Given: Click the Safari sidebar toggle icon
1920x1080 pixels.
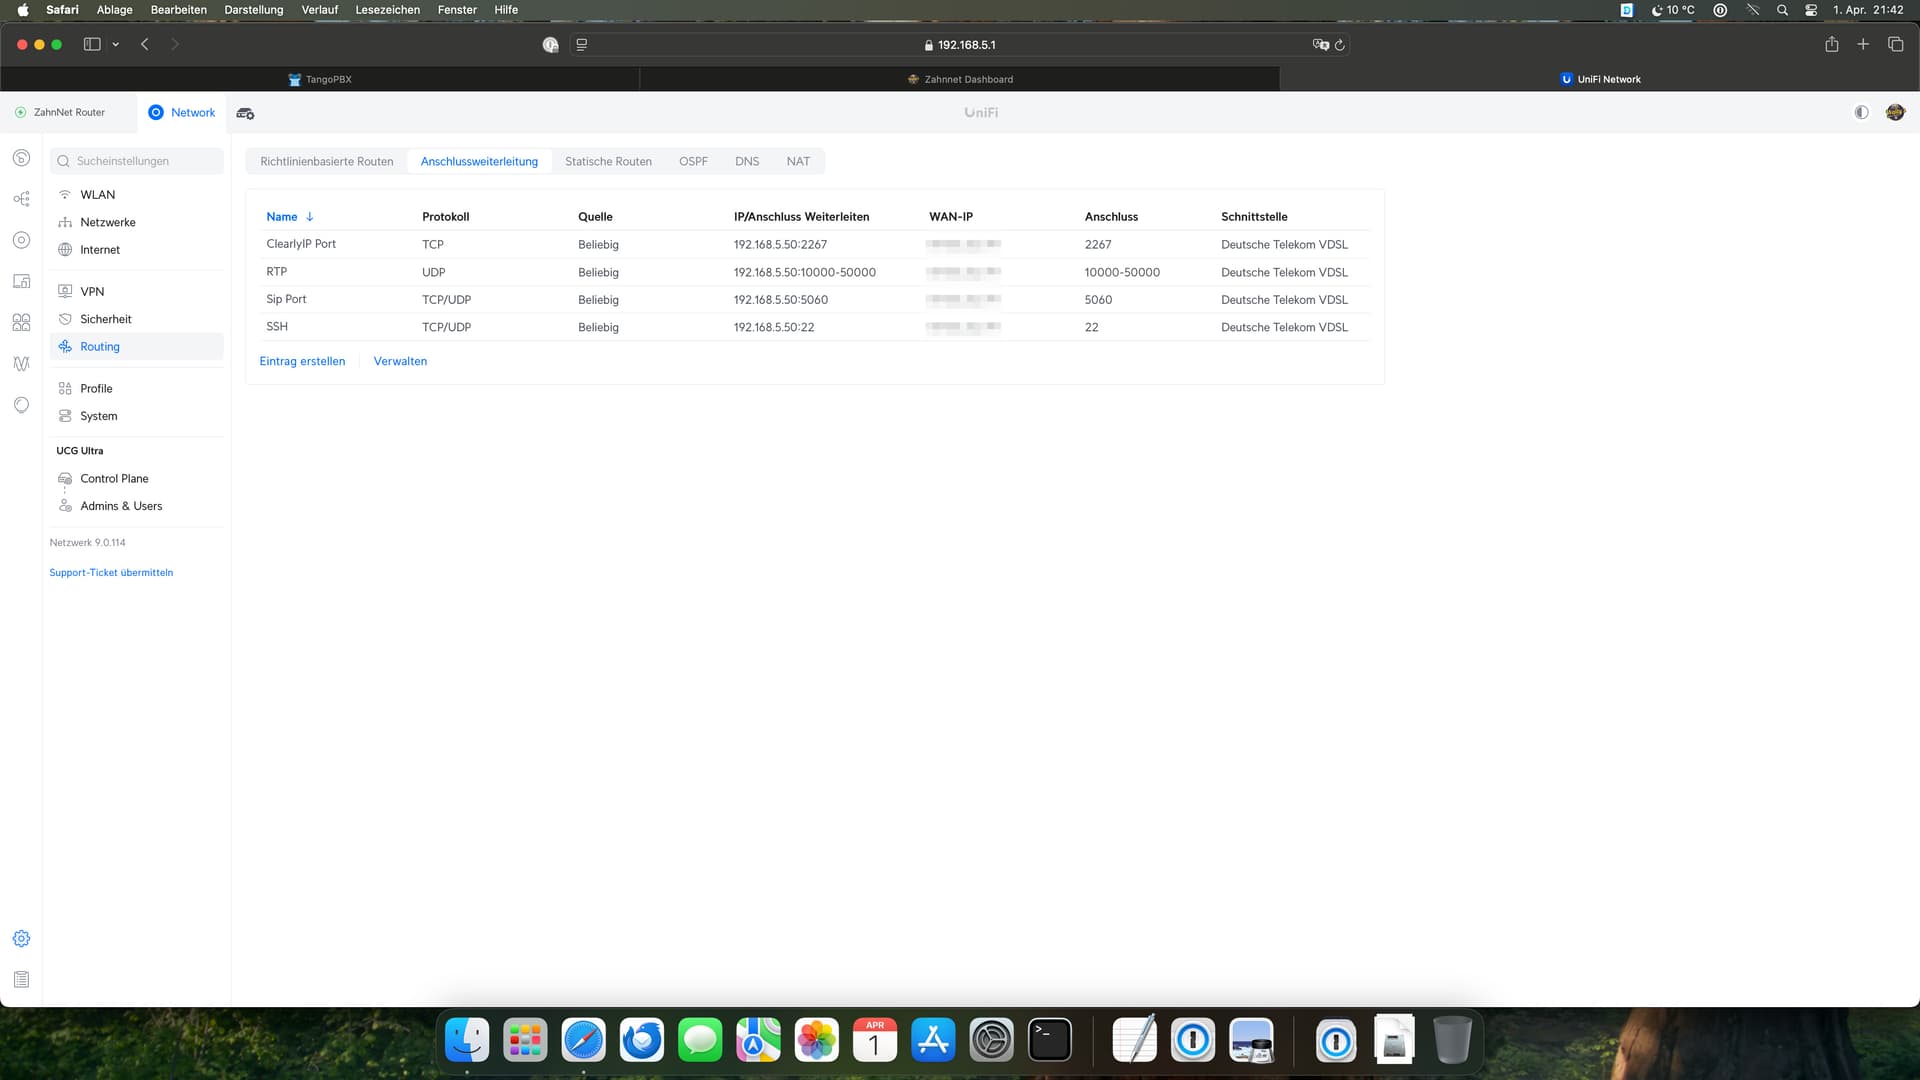Looking at the screenshot, I should (92, 44).
